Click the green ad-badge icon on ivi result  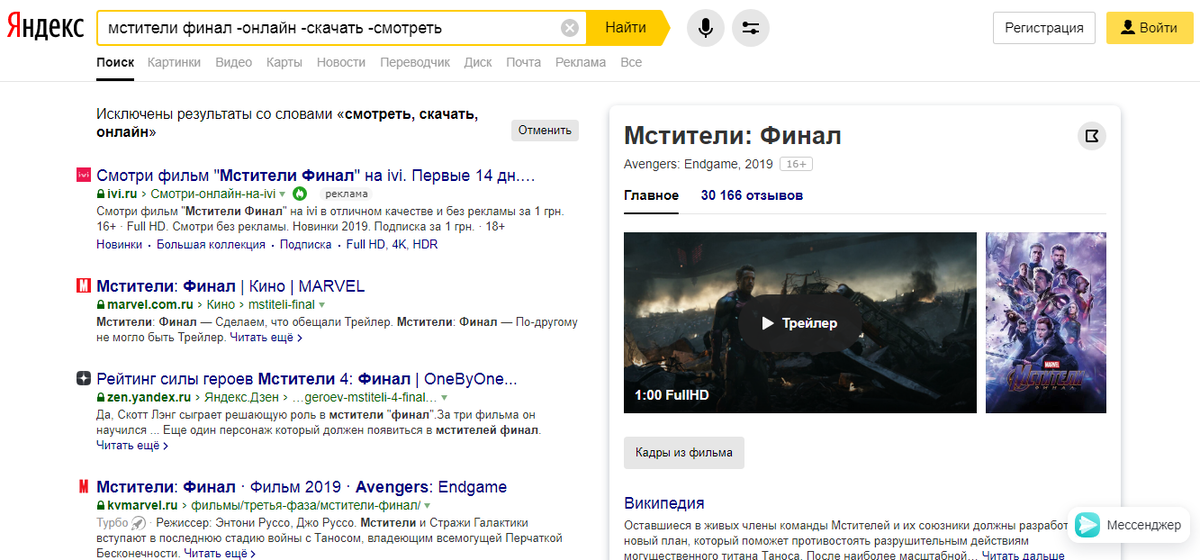pyautogui.click(x=299, y=193)
